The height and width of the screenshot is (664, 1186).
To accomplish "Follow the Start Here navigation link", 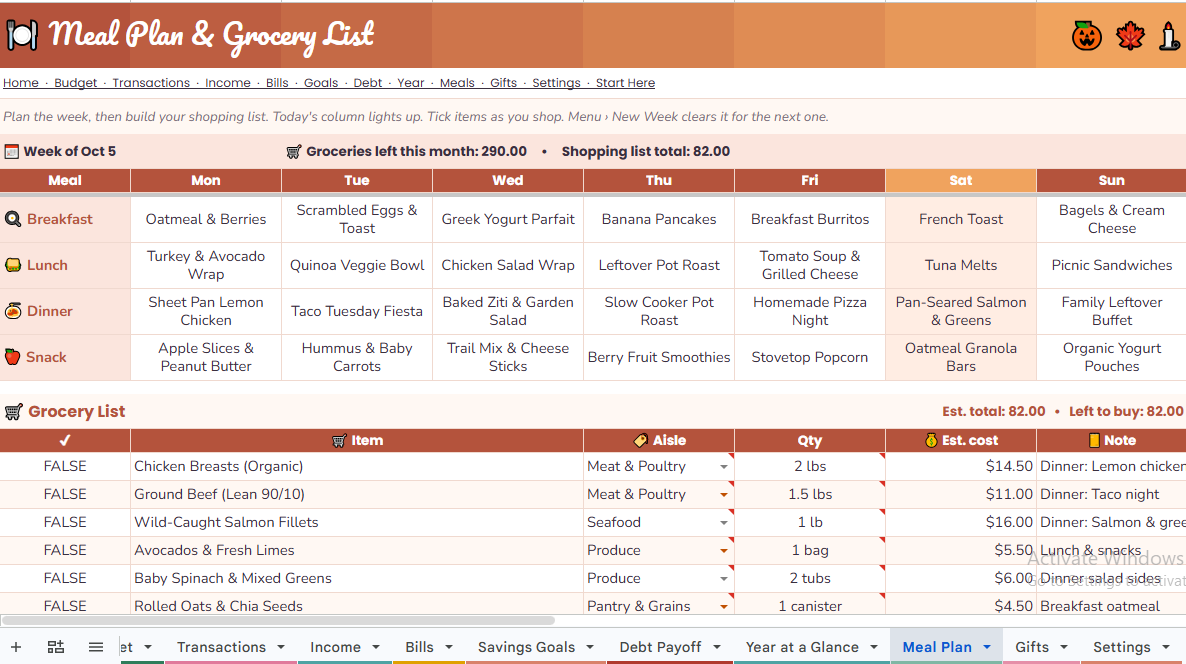I will pyautogui.click(x=626, y=83).
